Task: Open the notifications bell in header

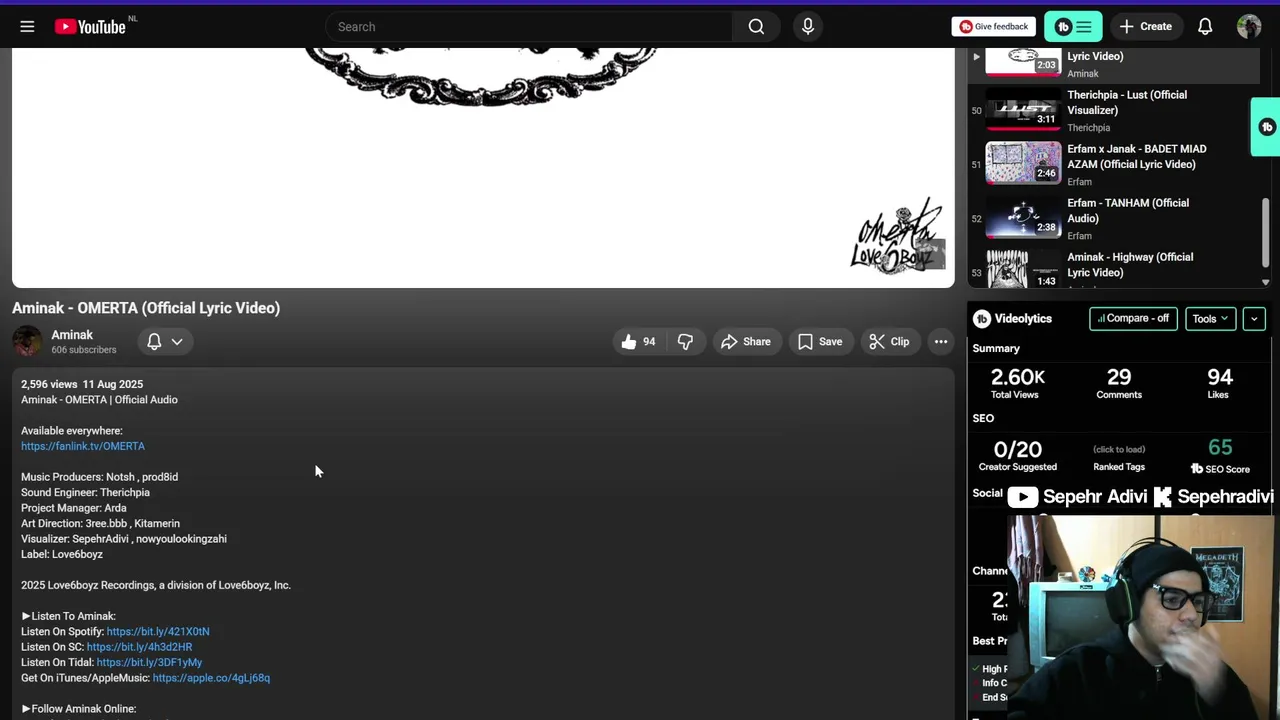Action: [1205, 27]
